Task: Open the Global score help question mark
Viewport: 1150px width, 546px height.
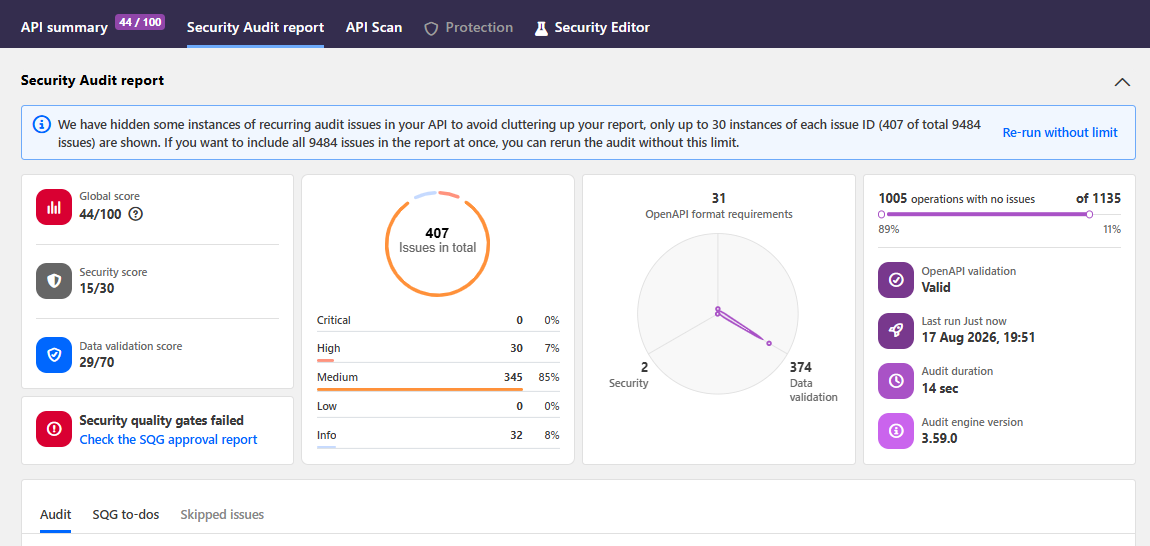Action: [135, 214]
